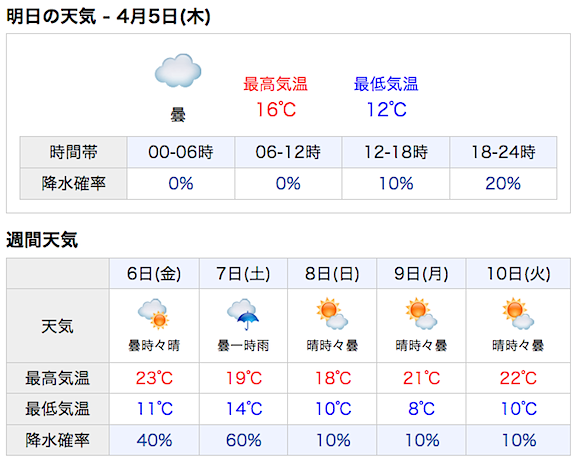Click the 8℃ low temperature for Monday
This screenshot has height=460, width=576.
pos(421,409)
